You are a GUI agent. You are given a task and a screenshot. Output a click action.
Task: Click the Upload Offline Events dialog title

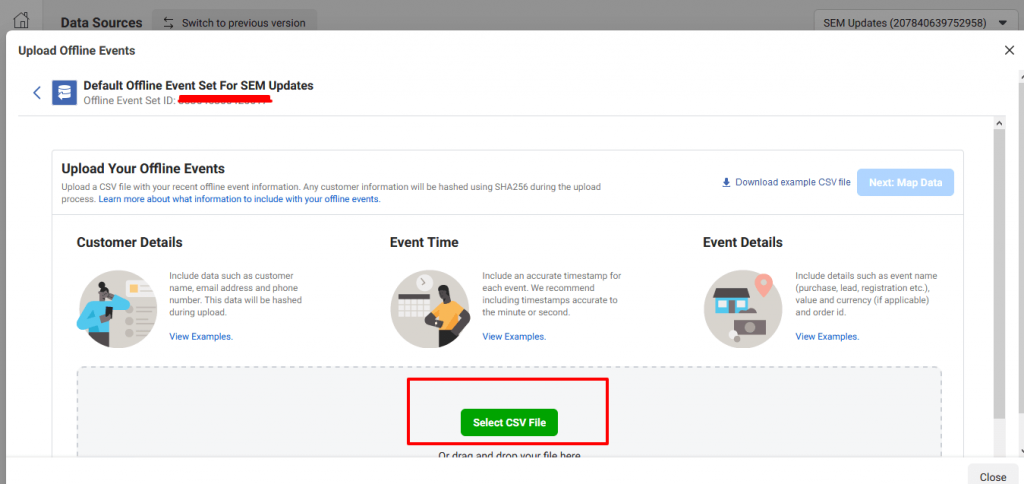[77, 50]
